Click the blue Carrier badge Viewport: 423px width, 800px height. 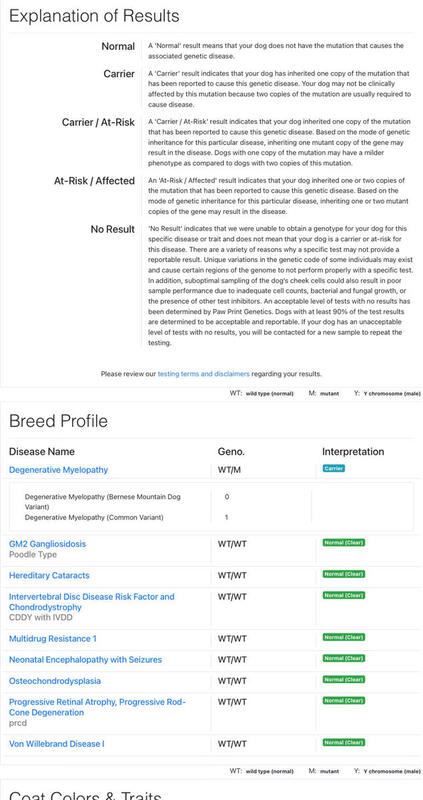(334, 468)
